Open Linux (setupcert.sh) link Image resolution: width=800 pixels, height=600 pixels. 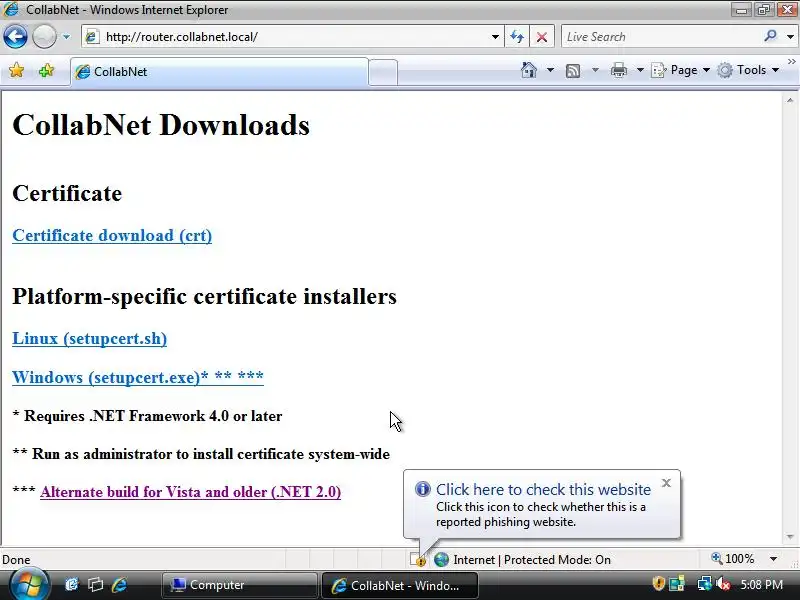coord(89,338)
